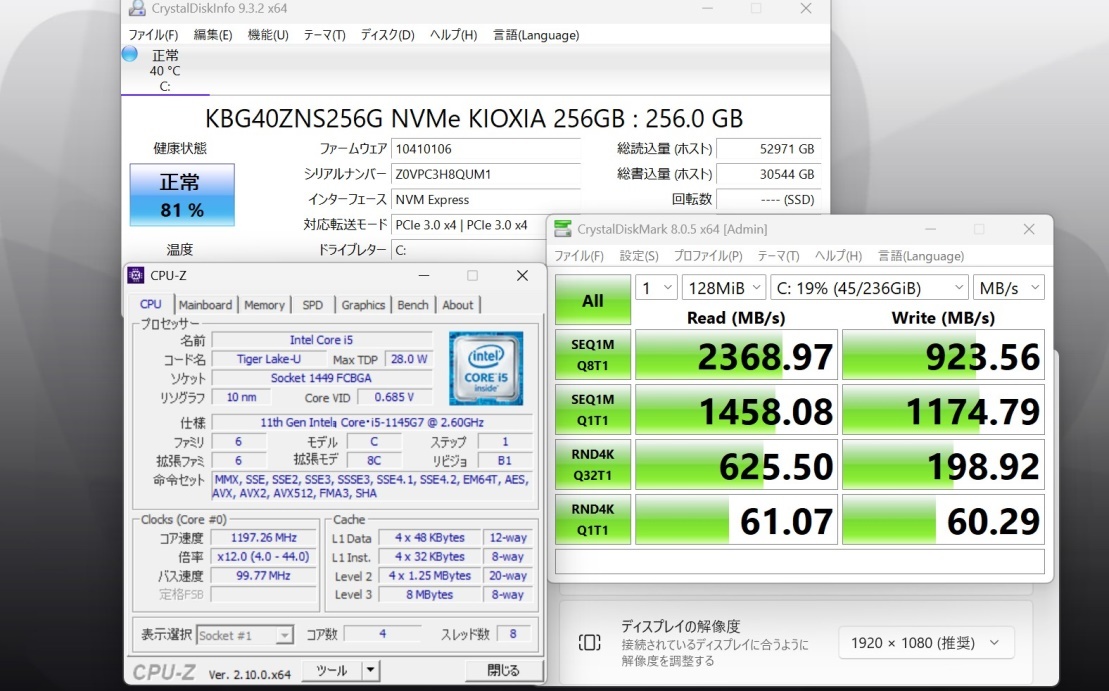The height and width of the screenshot is (691, 1109).
Task: Open 設定(S) menu in CrystalDiskMark
Action: (x=639, y=256)
